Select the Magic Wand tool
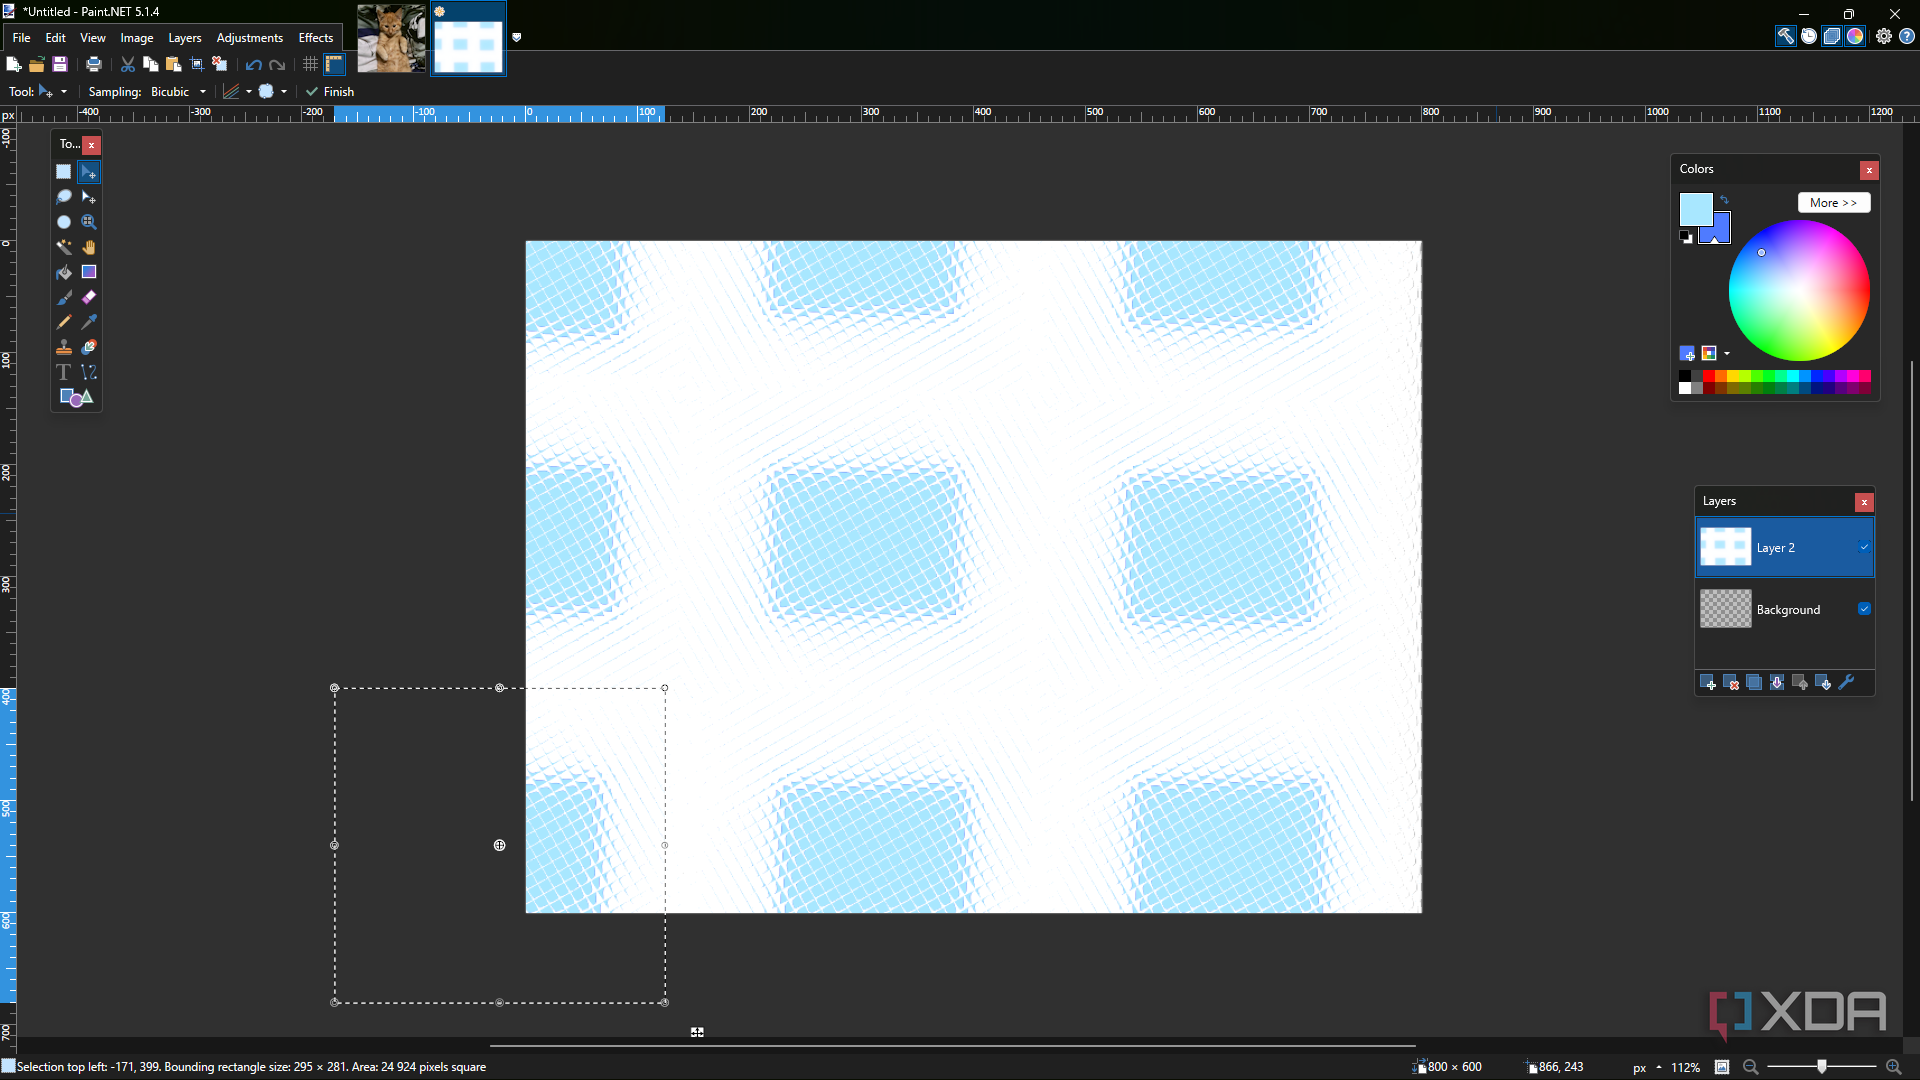Screen dimensions: 1920x1080 (x=64, y=247)
